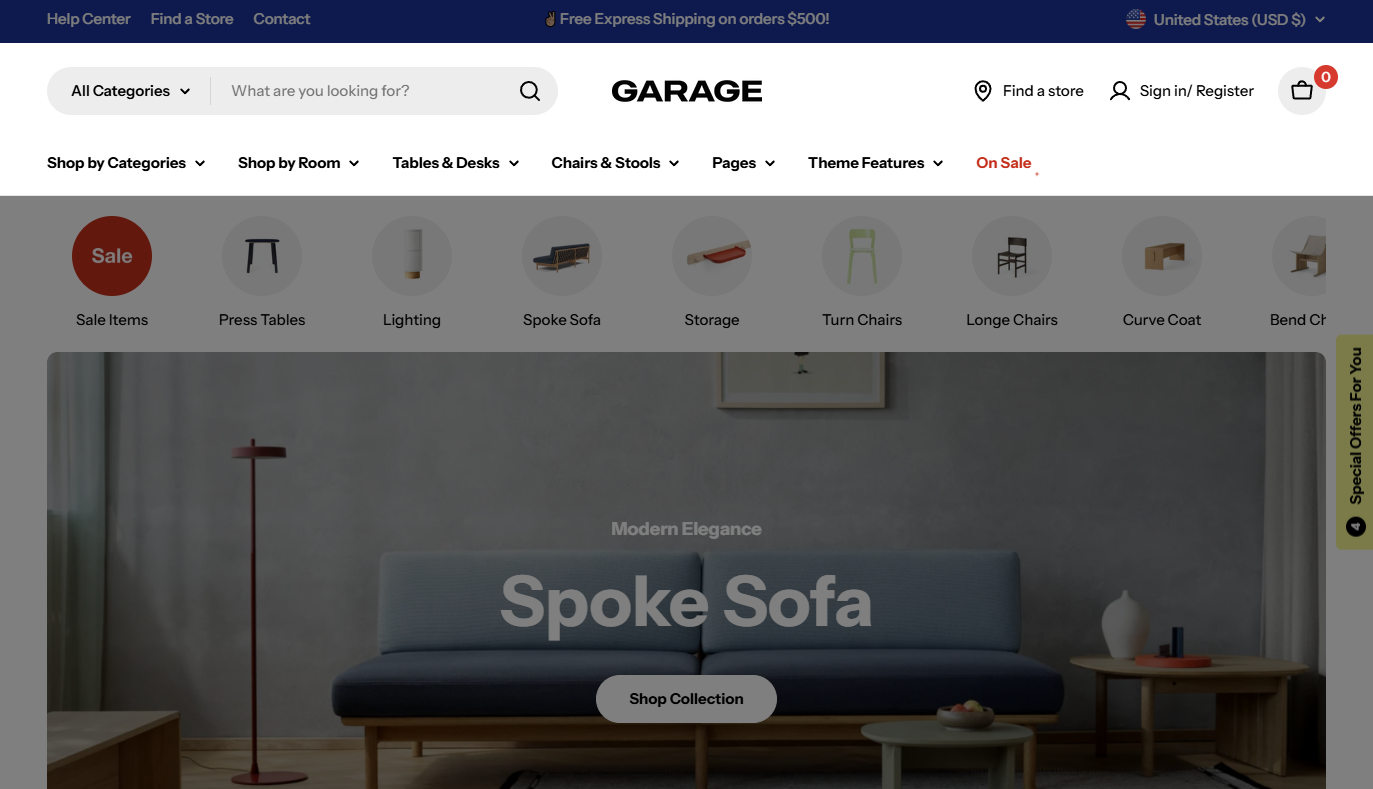Open the Help Center link

(x=89, y=19)
